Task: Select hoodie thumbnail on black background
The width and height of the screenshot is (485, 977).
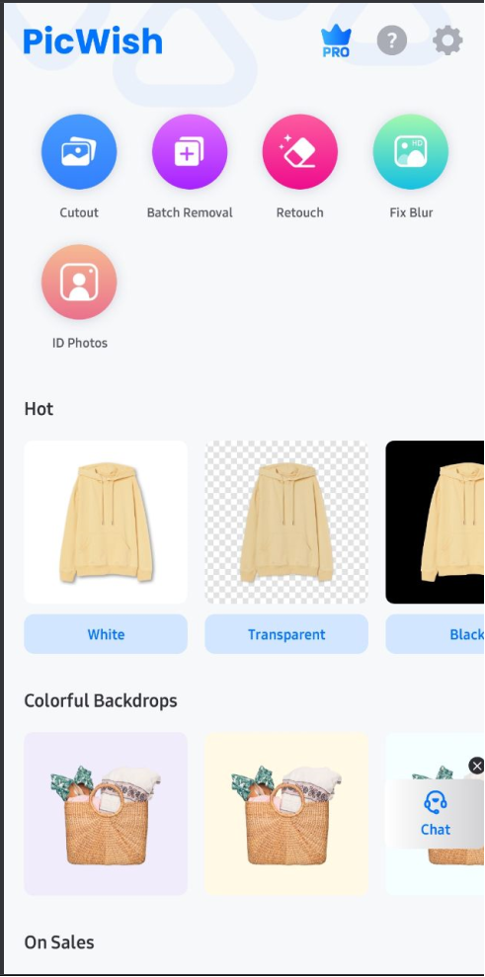Action: pos(435,522)
